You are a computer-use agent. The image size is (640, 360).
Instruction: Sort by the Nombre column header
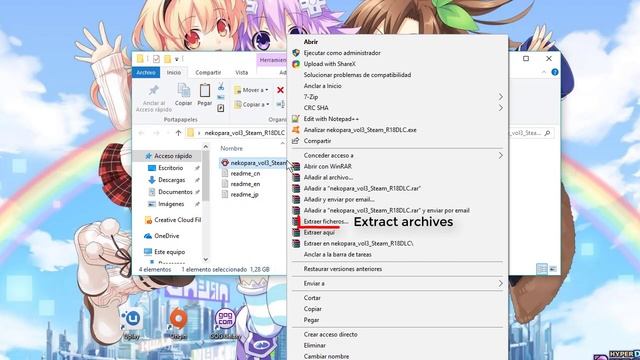coord(231,149)
